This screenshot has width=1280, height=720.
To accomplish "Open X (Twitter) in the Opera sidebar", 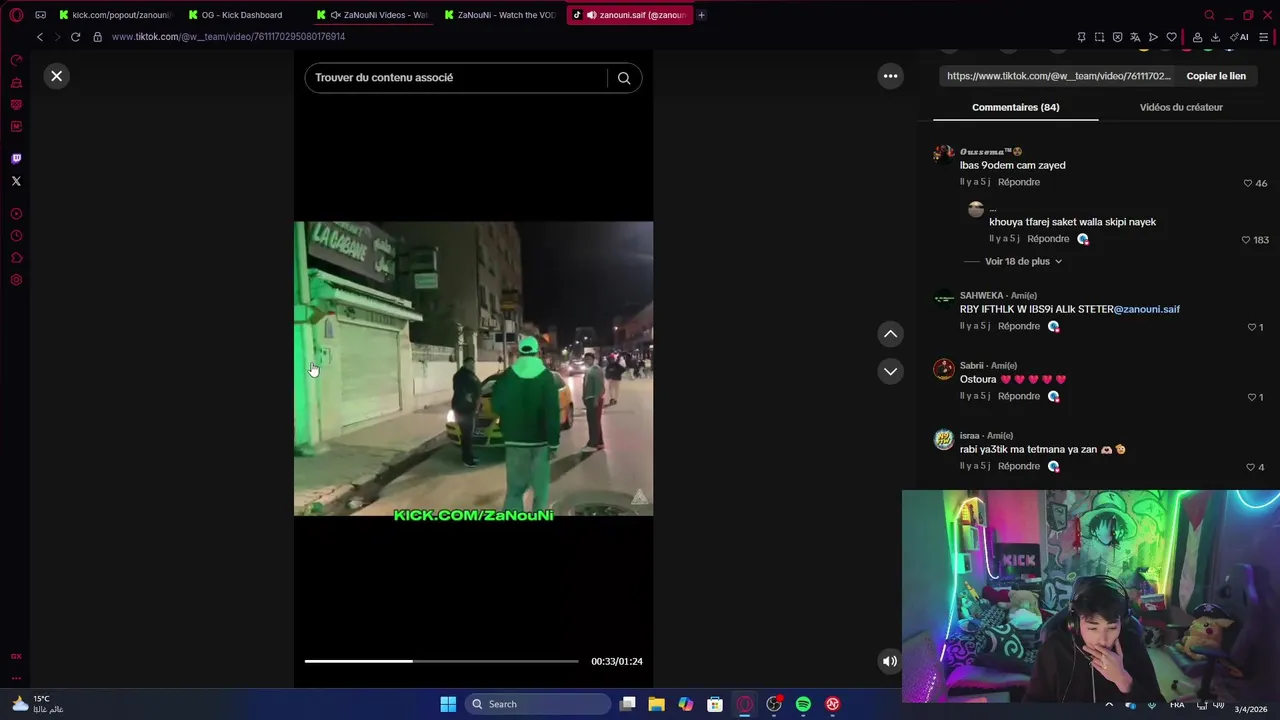I will (16, 181).
